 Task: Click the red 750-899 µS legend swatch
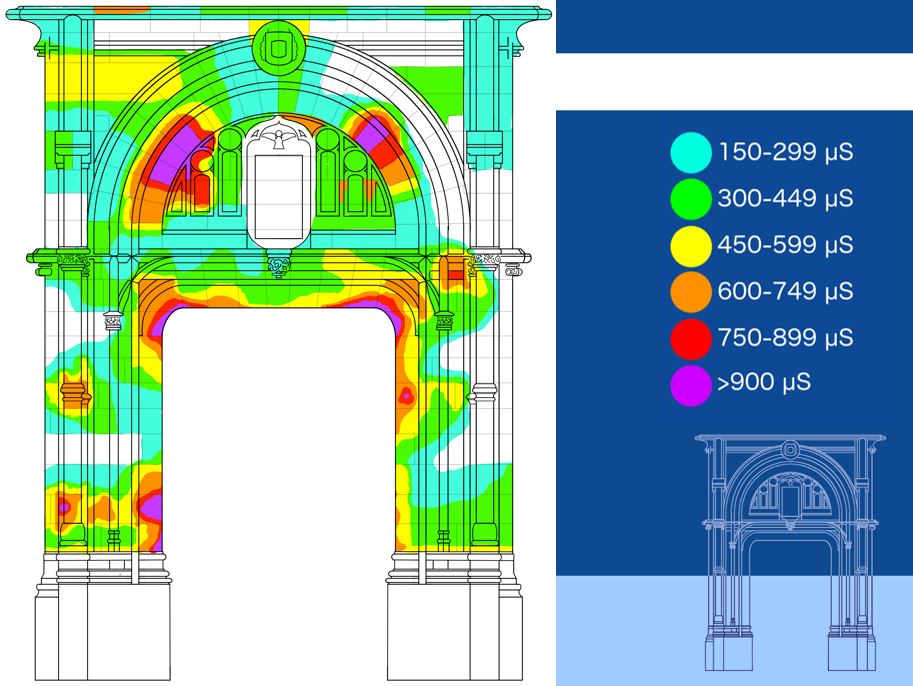click(x=691, y=338)
